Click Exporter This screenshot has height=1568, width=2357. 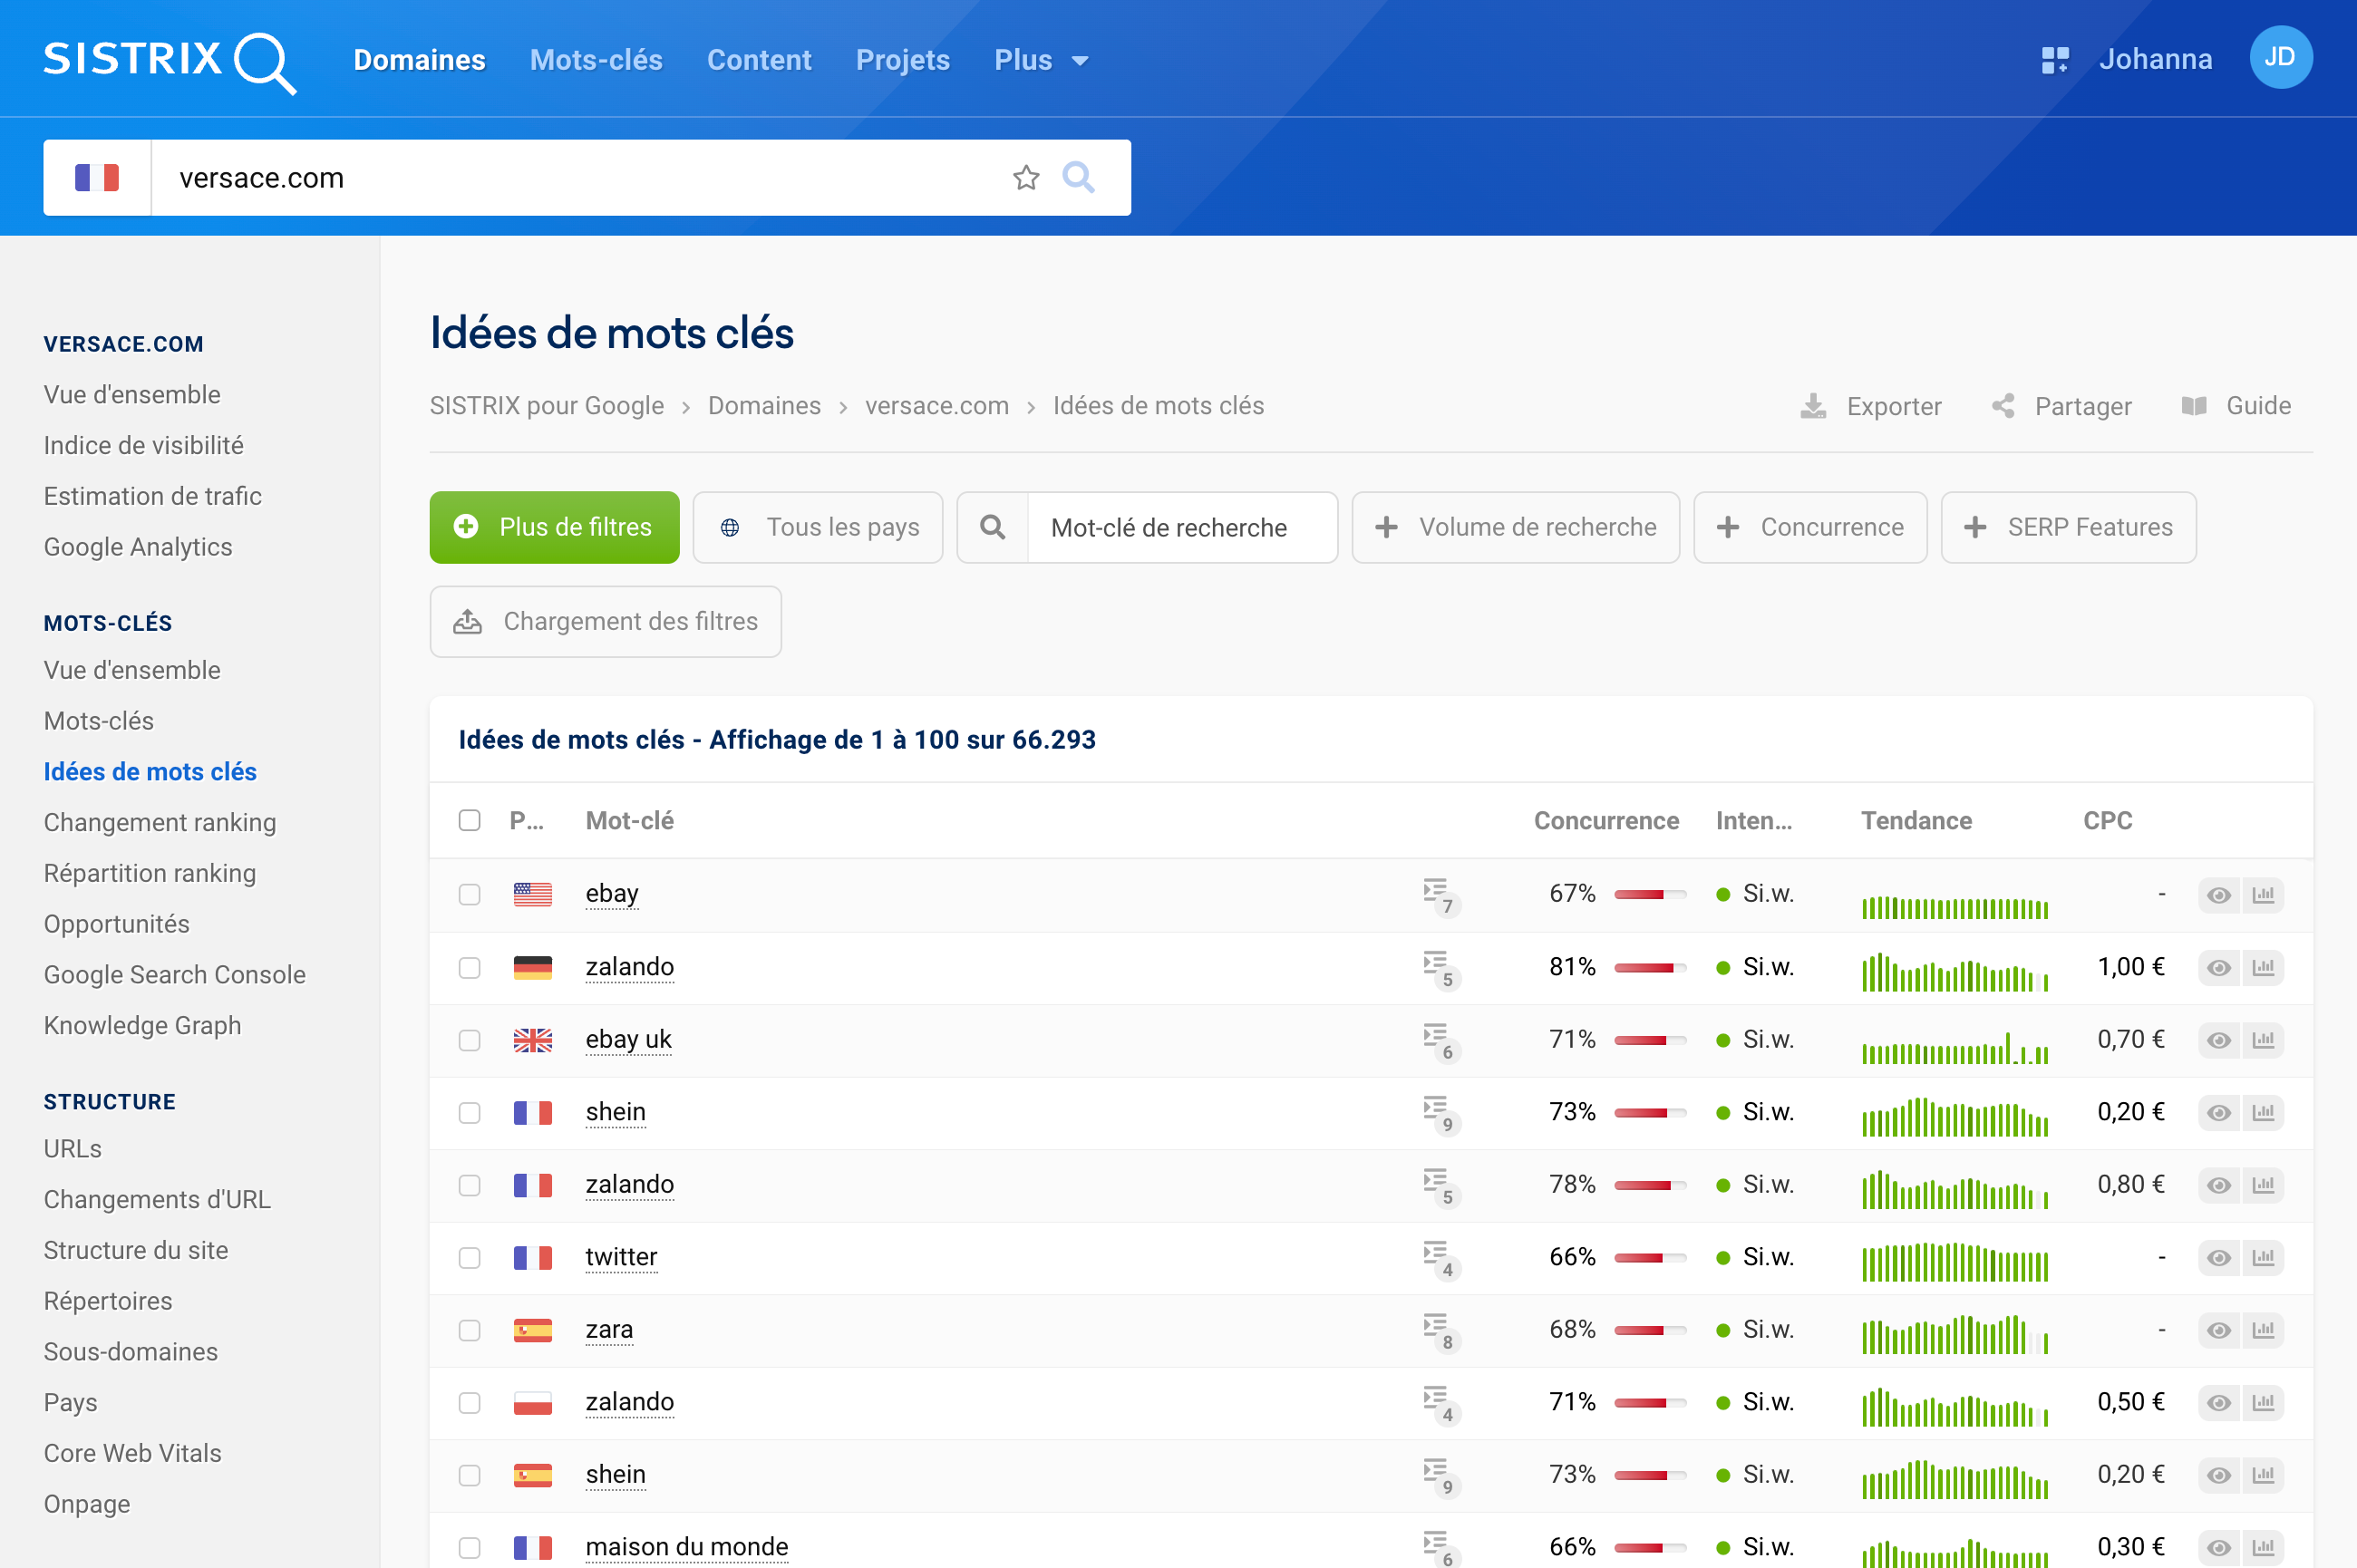1870,406
